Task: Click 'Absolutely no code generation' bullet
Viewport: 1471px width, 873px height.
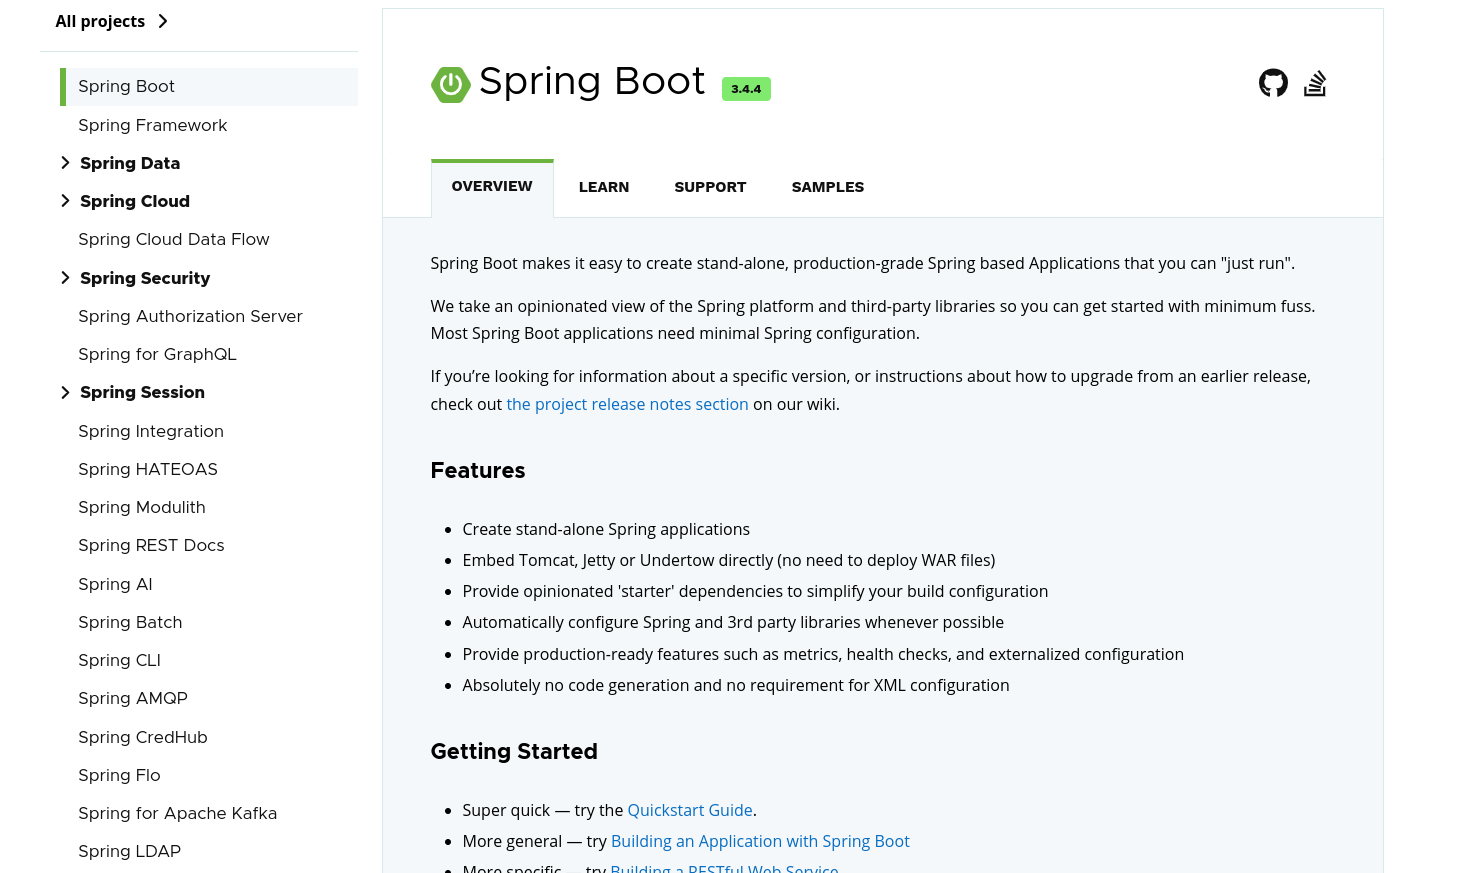Action: tap(736, 685)
